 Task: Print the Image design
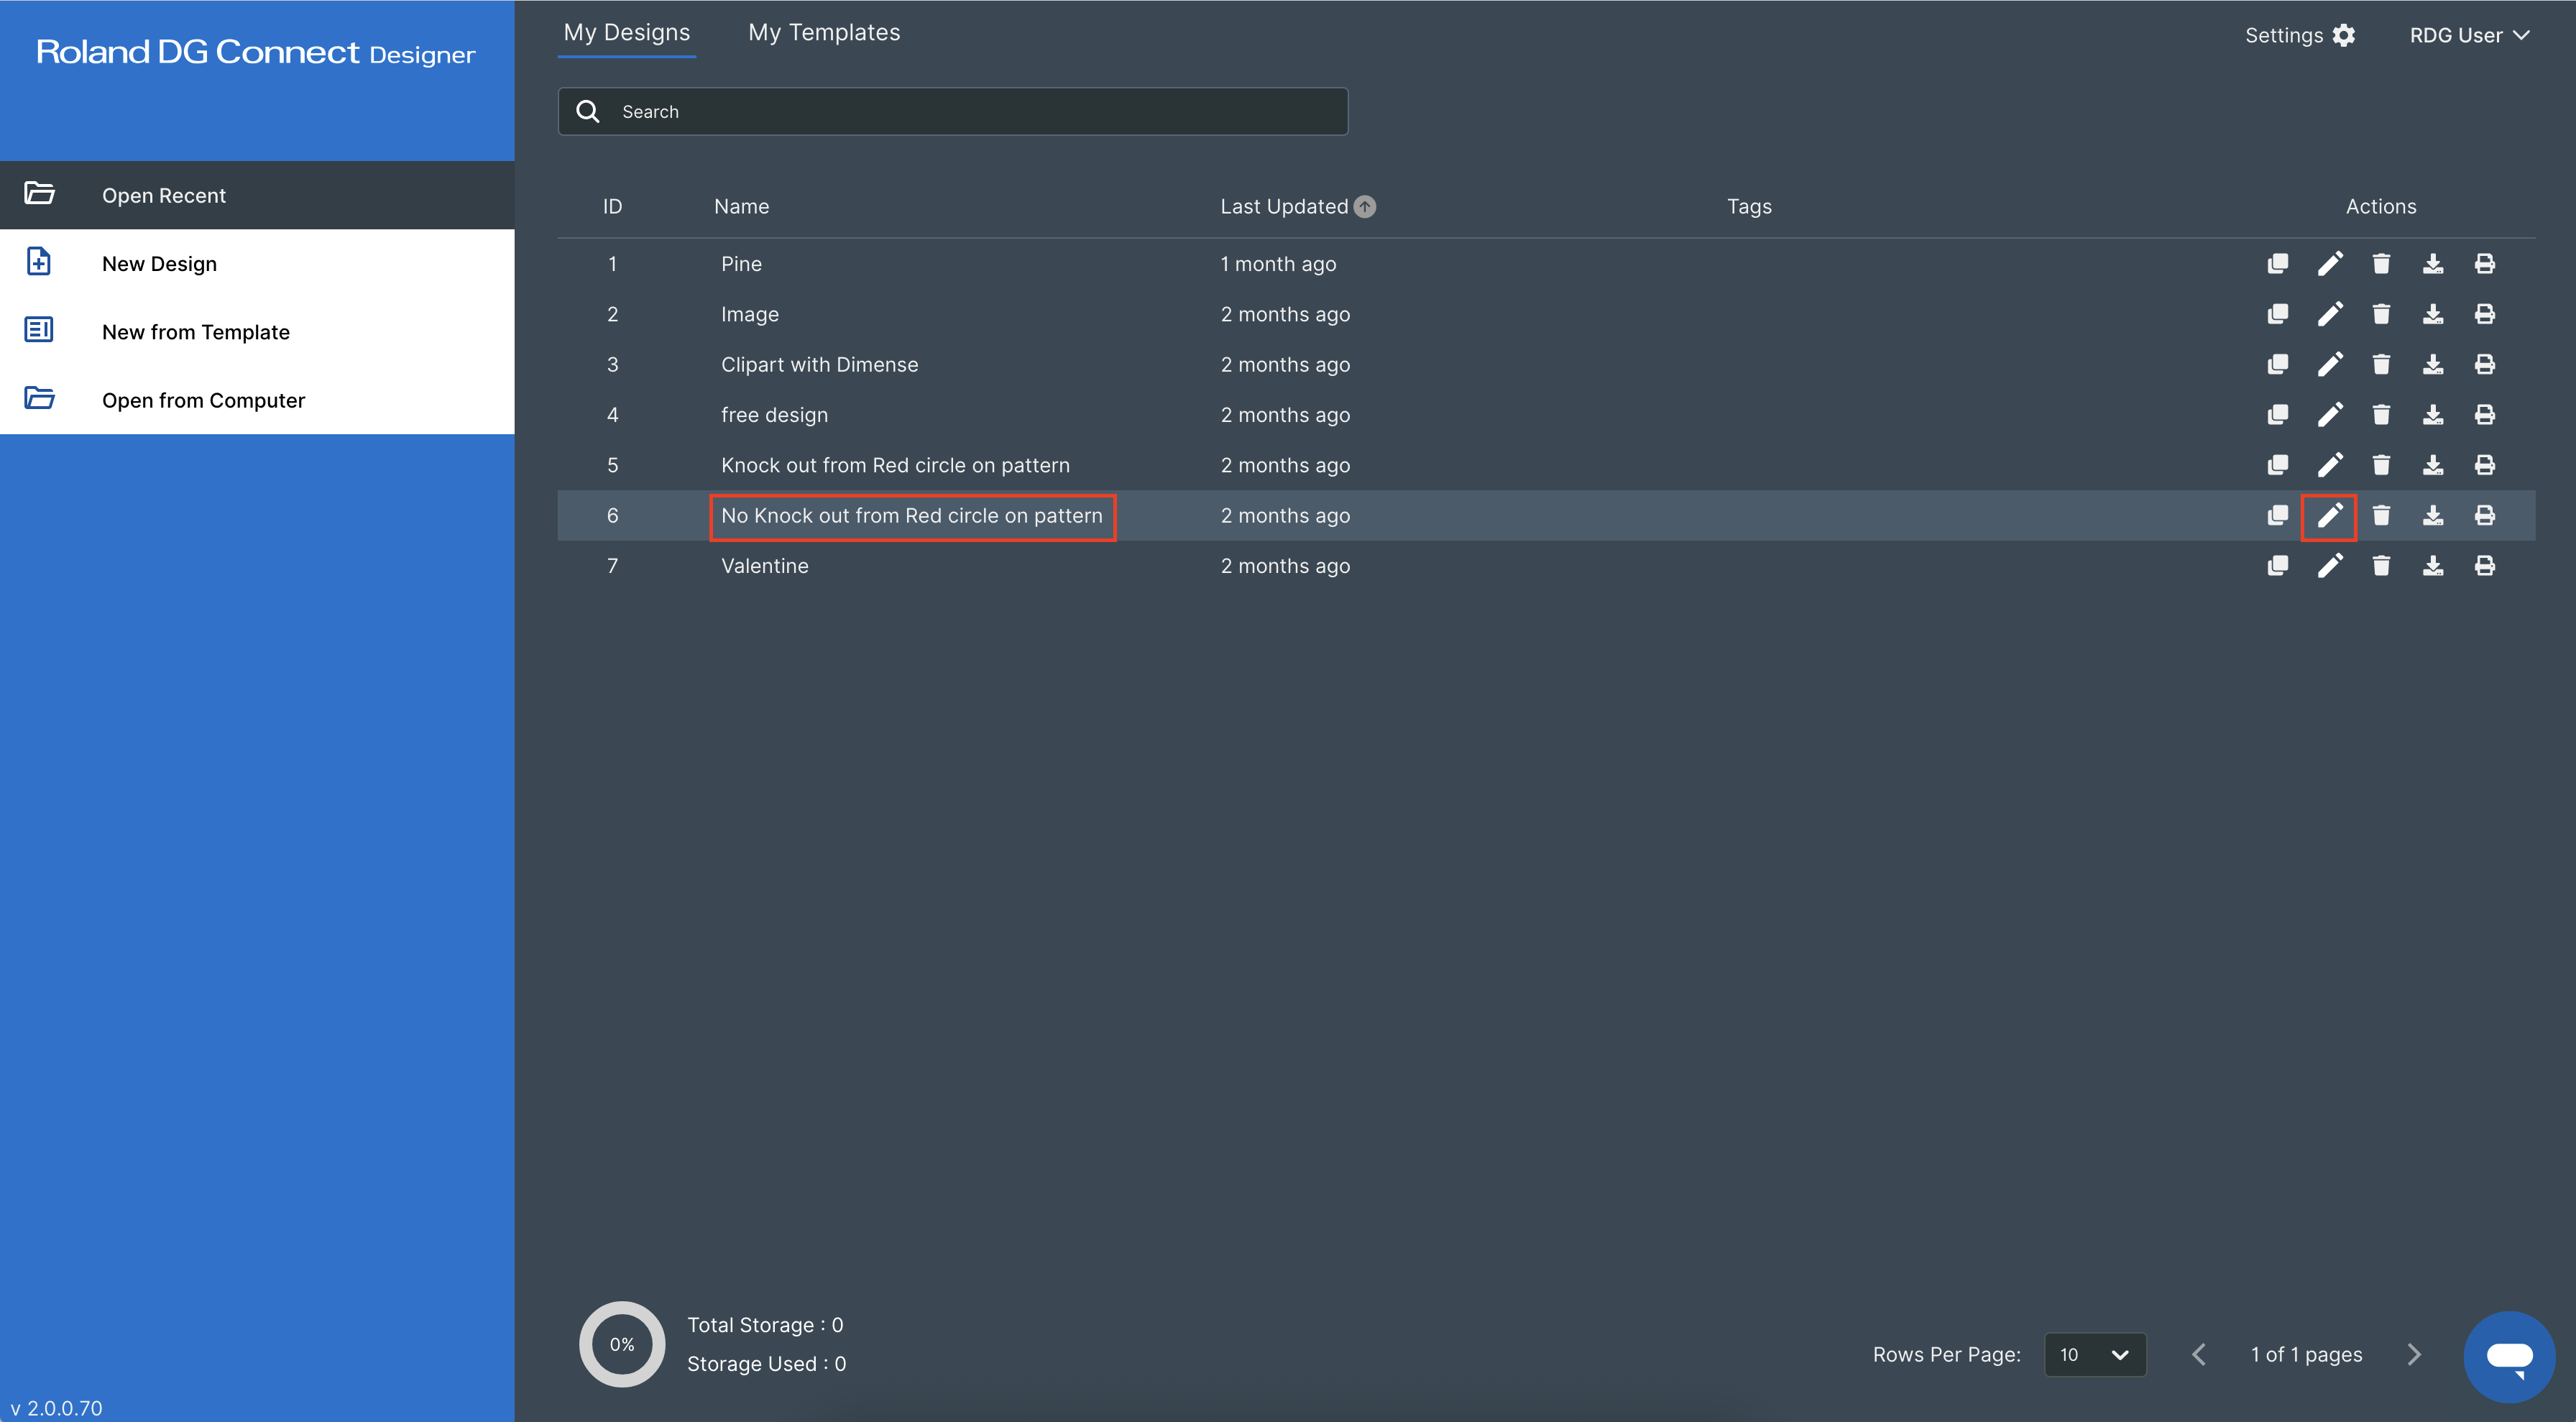(x=2485, y=314)
